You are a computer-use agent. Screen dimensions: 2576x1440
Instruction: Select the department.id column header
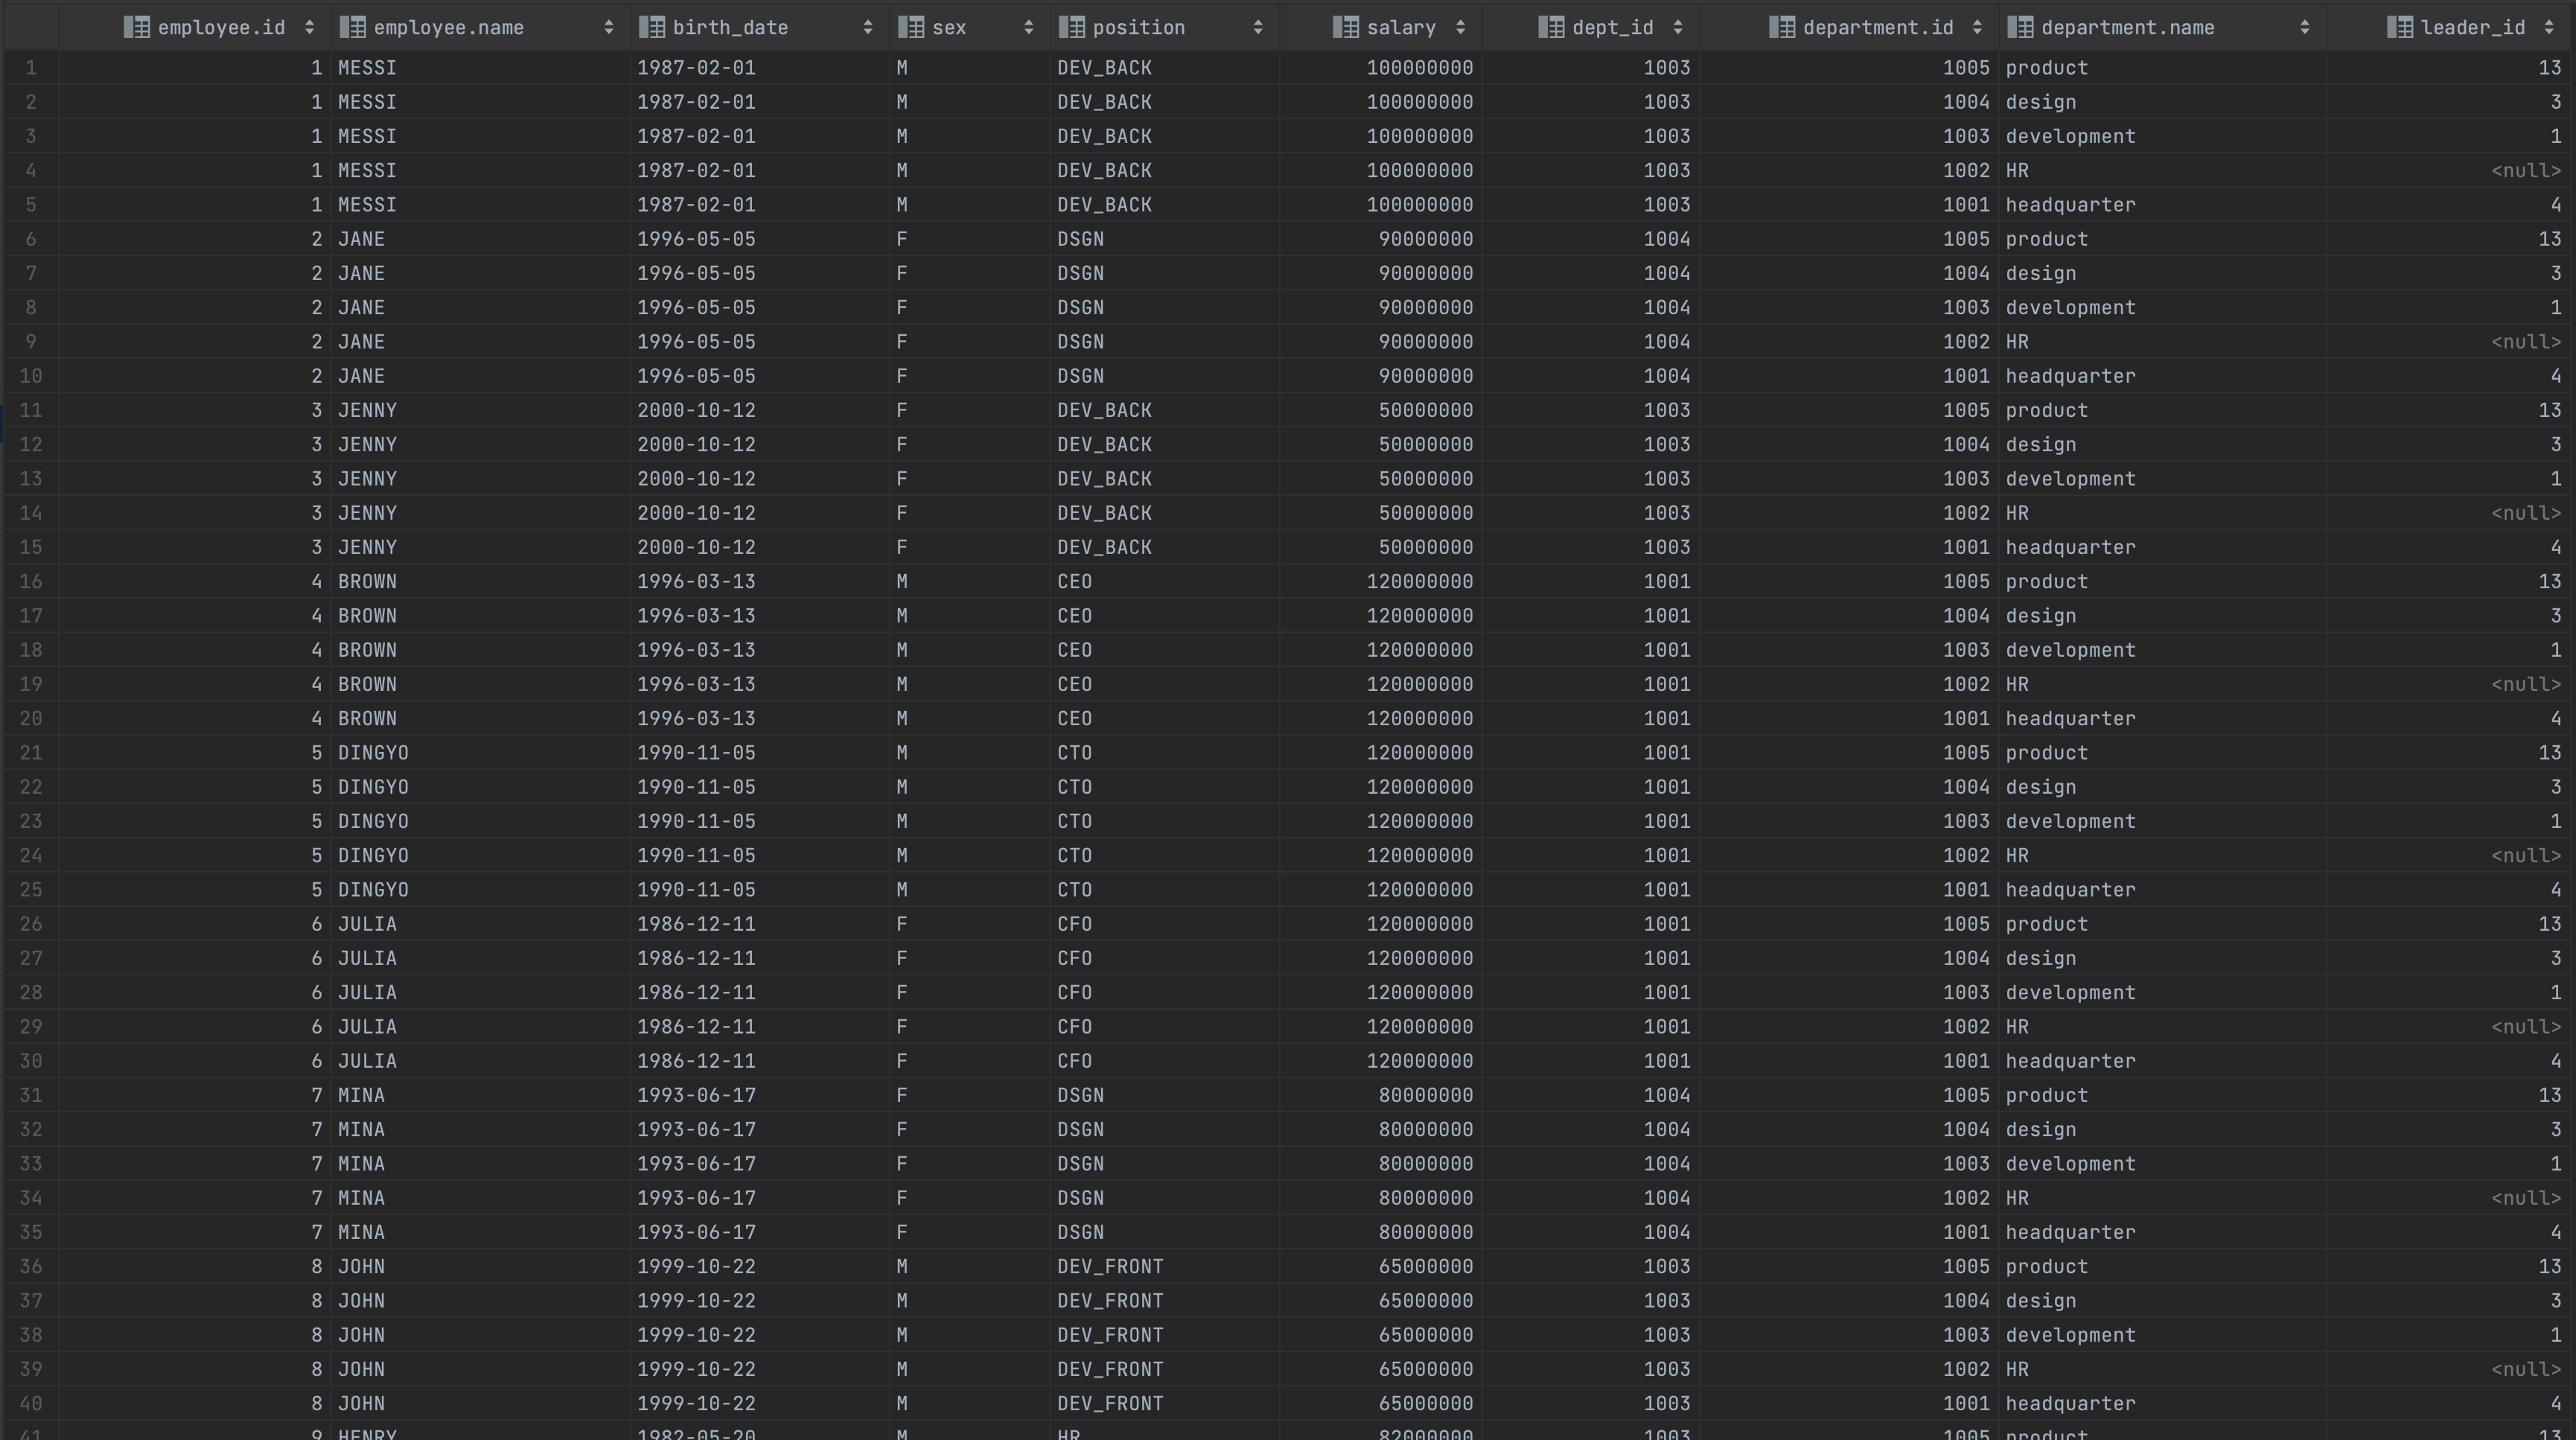tap(1877, 27)
